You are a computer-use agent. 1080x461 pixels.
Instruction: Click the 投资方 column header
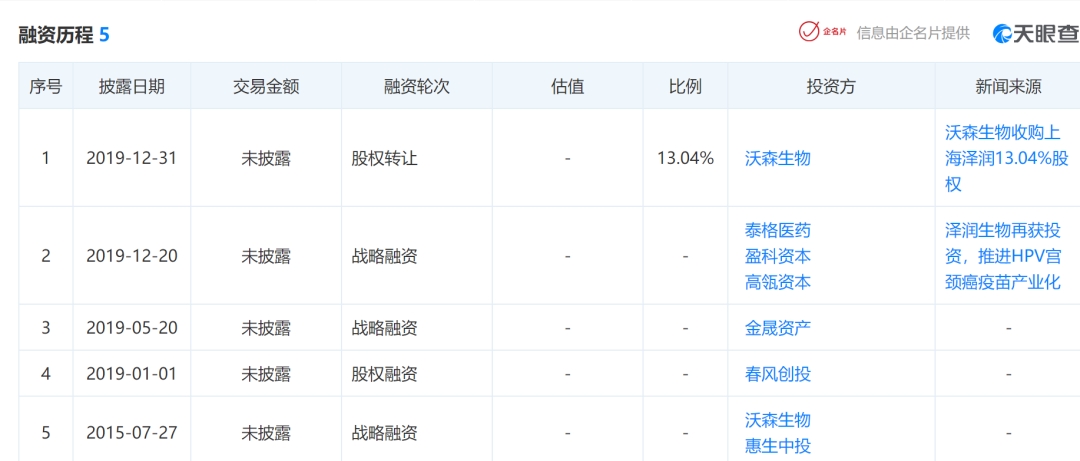[x=831, y=86]
